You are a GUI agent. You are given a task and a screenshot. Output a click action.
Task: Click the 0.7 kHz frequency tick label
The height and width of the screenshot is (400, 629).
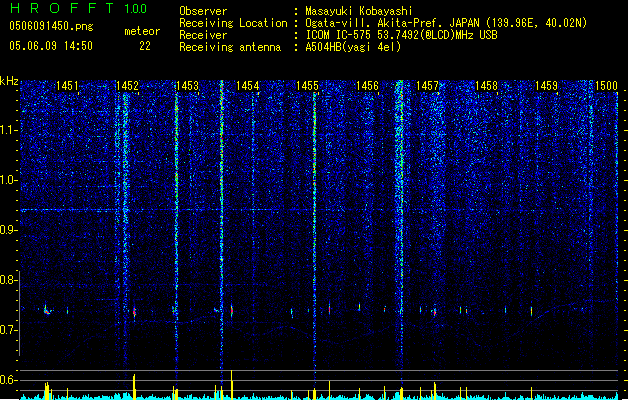click(8, 330)
